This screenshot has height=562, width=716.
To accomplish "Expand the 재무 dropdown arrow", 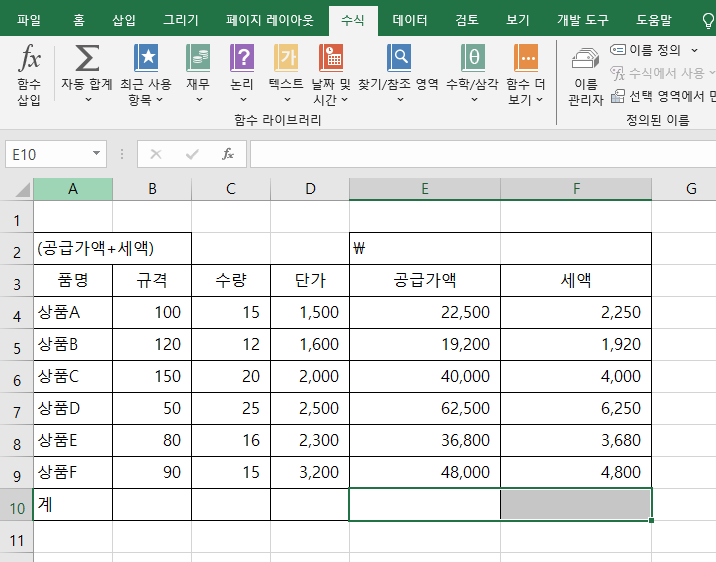I will tap(199, 100).
